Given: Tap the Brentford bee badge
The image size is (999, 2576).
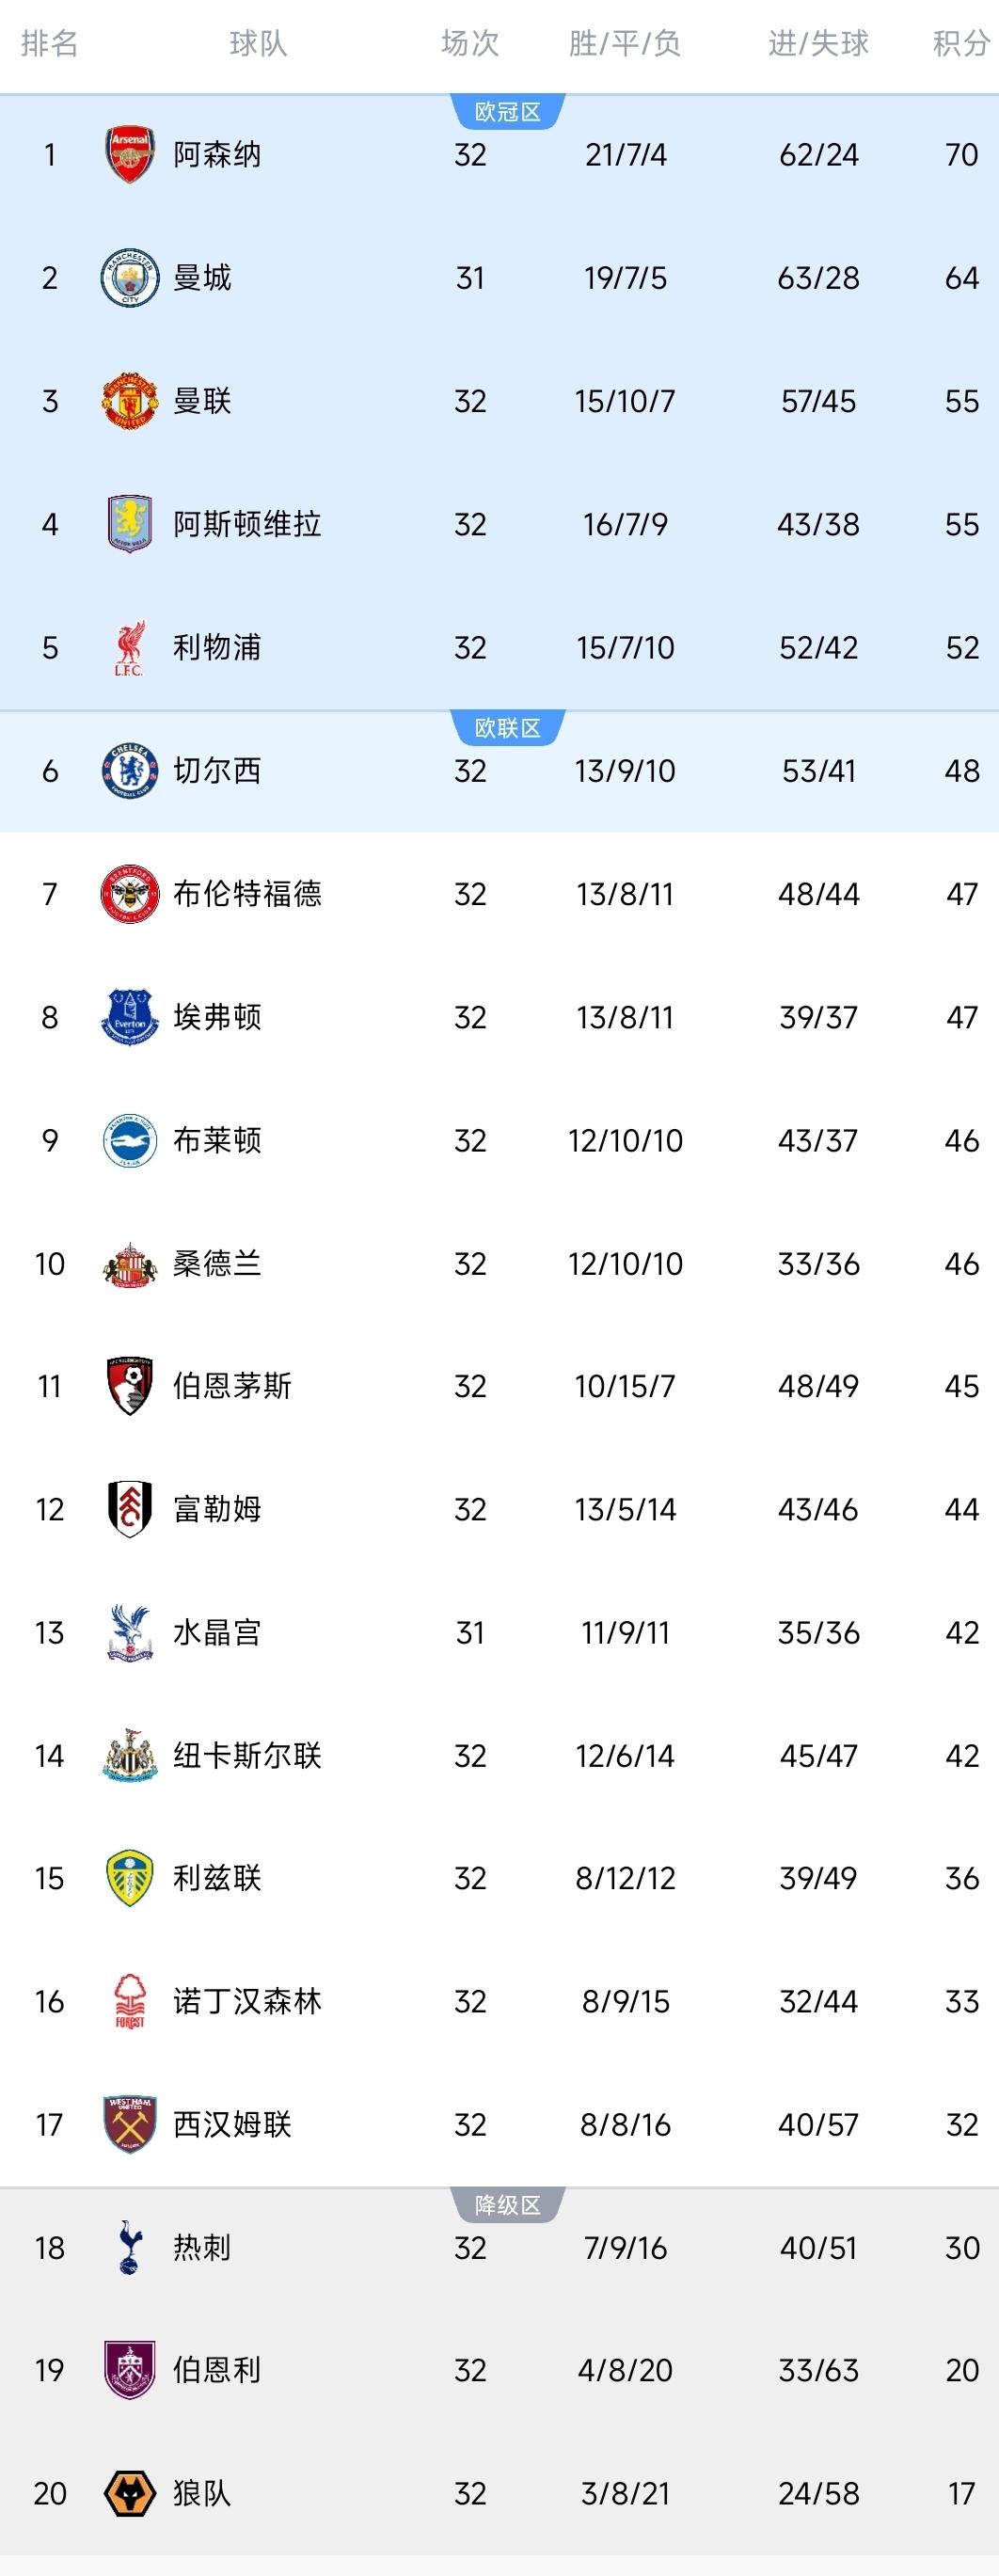Looking at the screenshot, I should pyautogui.click(x=130, y=894).
